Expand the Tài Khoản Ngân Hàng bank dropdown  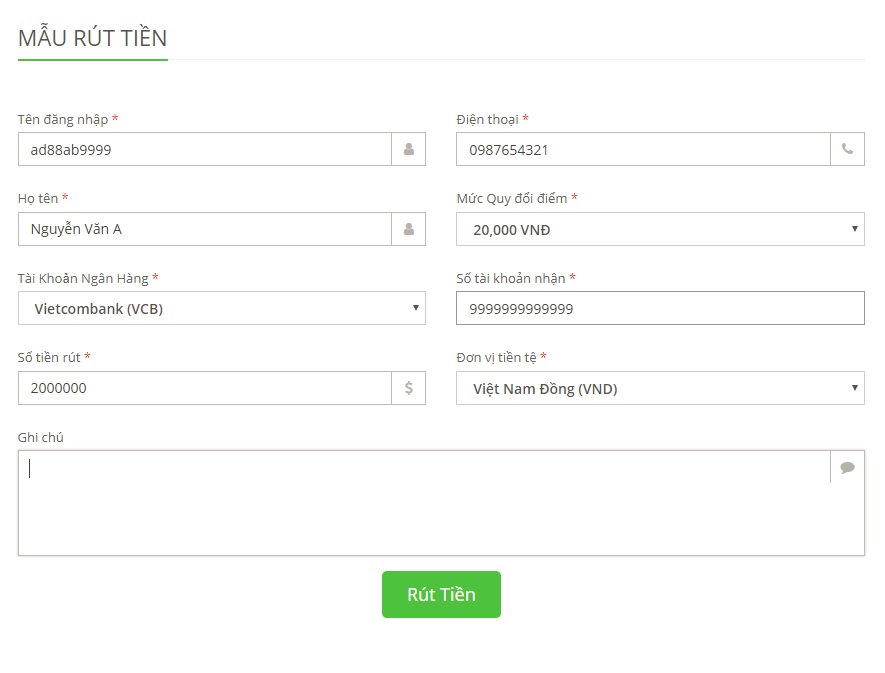222,308
